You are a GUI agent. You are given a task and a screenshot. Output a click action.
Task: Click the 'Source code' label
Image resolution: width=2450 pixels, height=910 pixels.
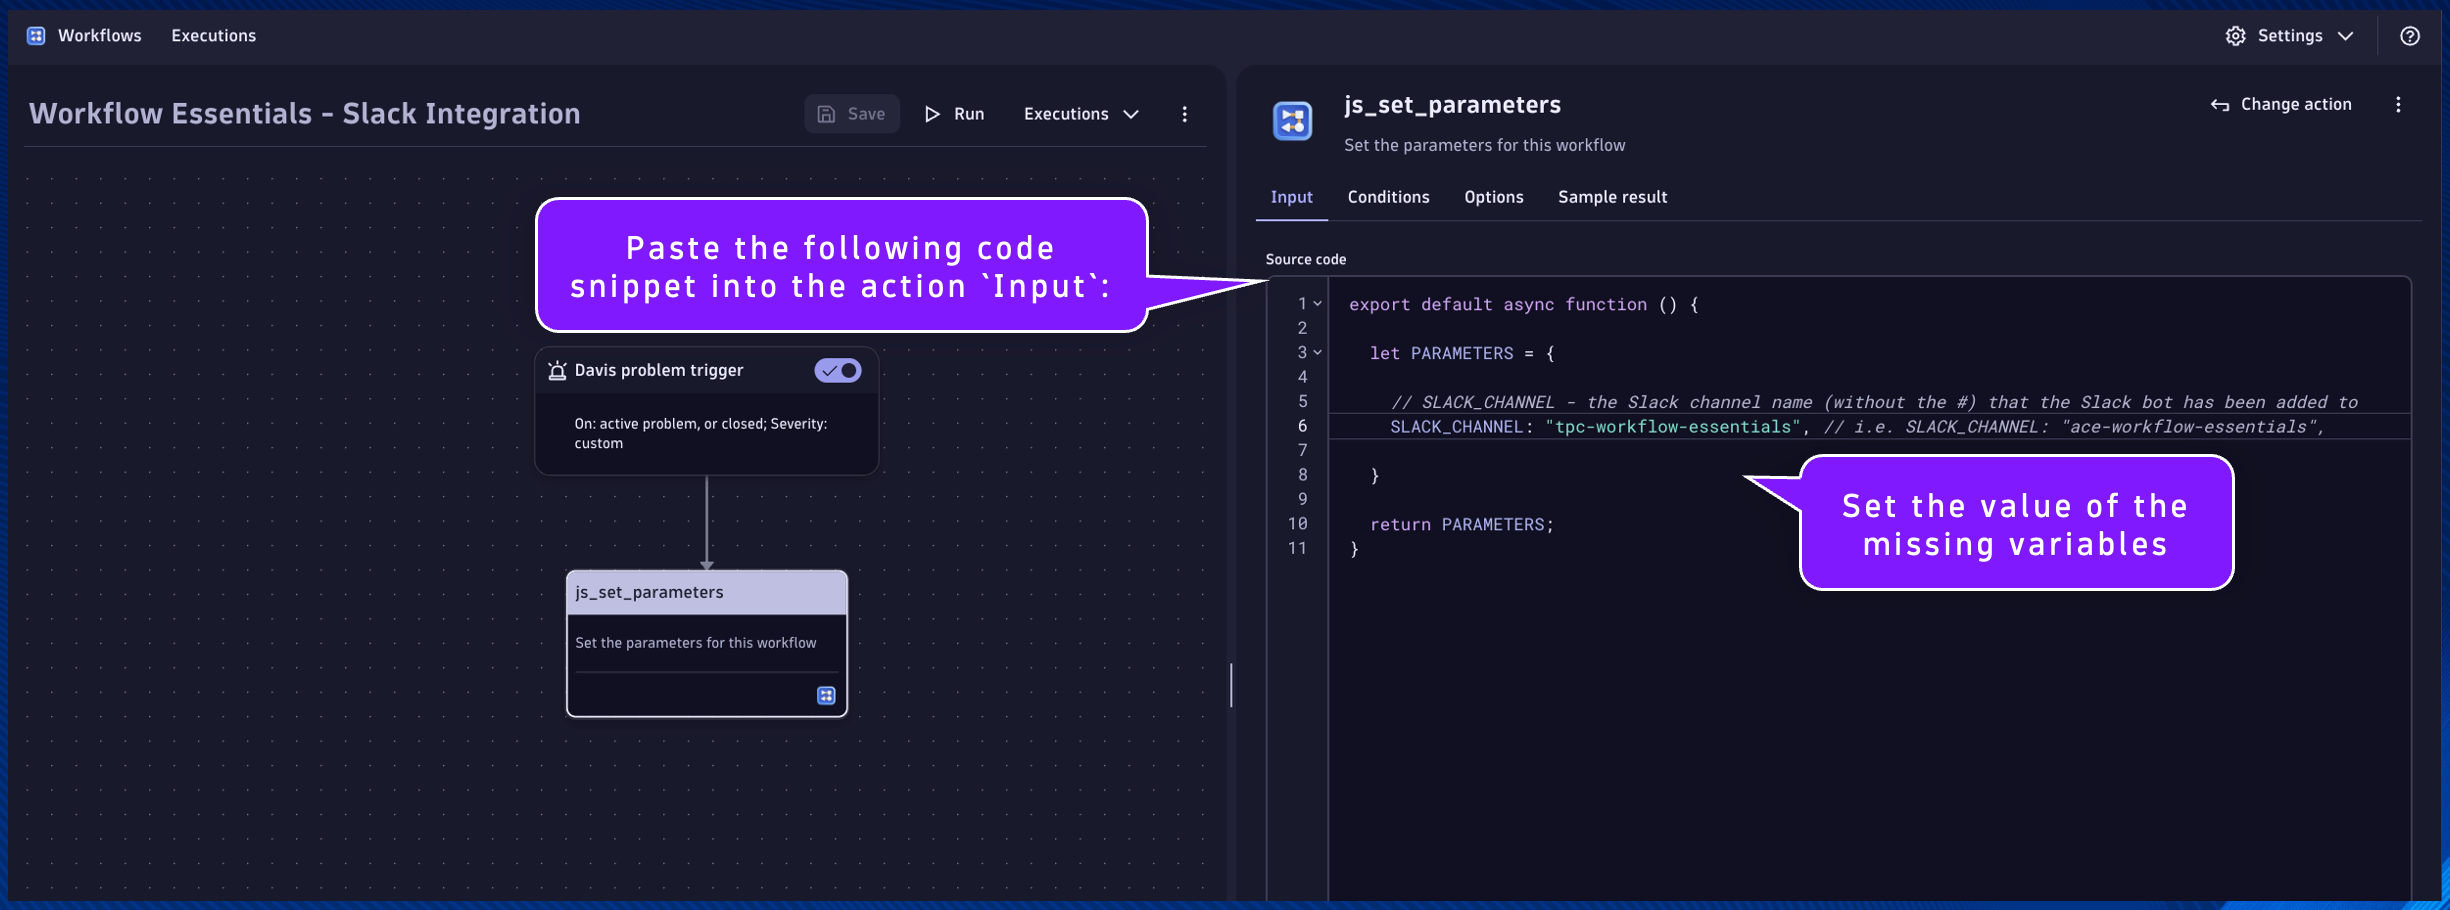click(1306, 260)
